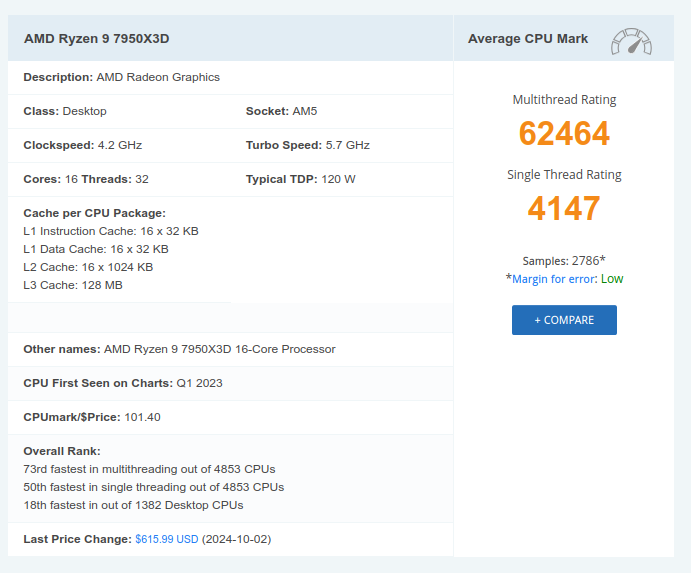Click the + COMPARE button
The width and height of the screenshot is (691, 573).
(564, 320)
